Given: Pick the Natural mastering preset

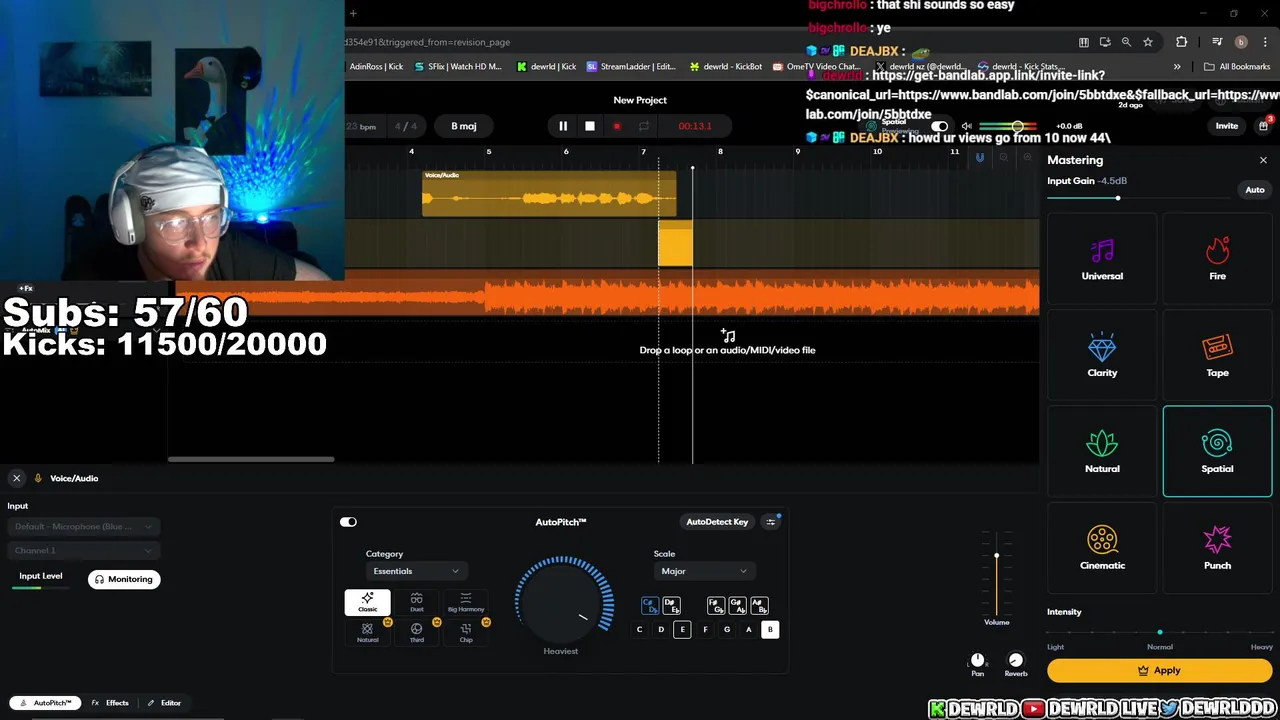Looking at the screenshot, I should pos(1102,451).
